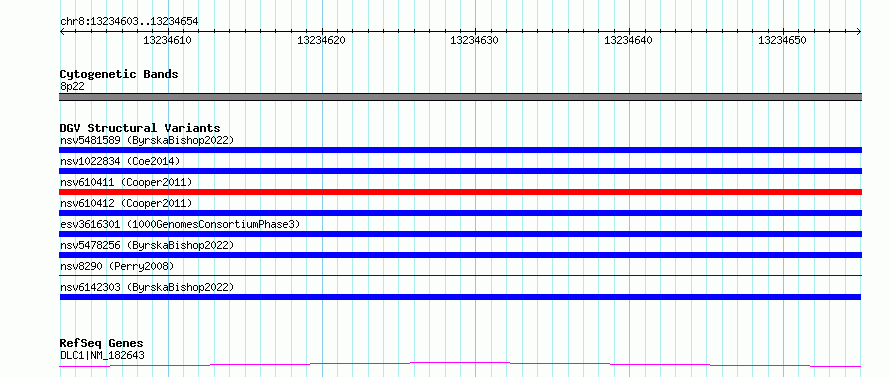Open variant nsv610411 (Cooper2011) label
This screenshot has height=377, width=890.
[x=126, y=182]
